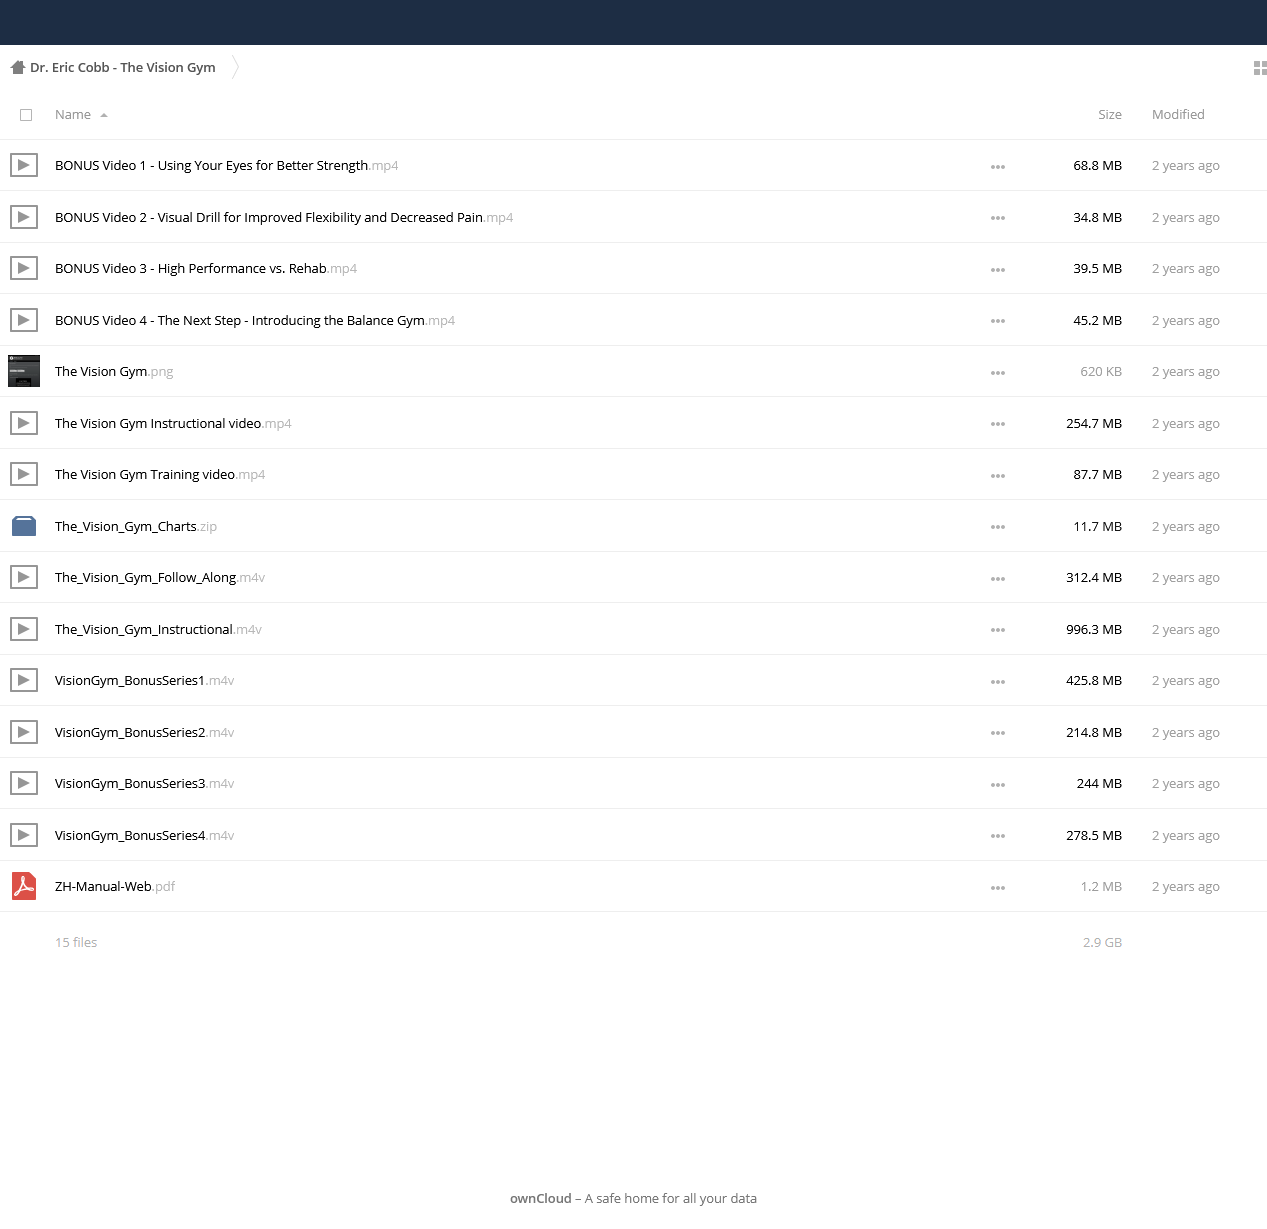Show more actions for VisionGym_BonusSeries2.m4v
Screen dimensions: 1267x1229
998,733
